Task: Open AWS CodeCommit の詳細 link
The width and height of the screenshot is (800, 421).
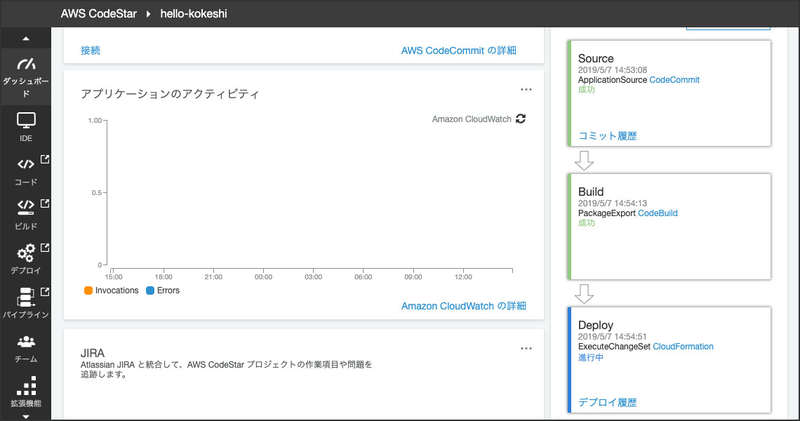Action: click(459, 51)
